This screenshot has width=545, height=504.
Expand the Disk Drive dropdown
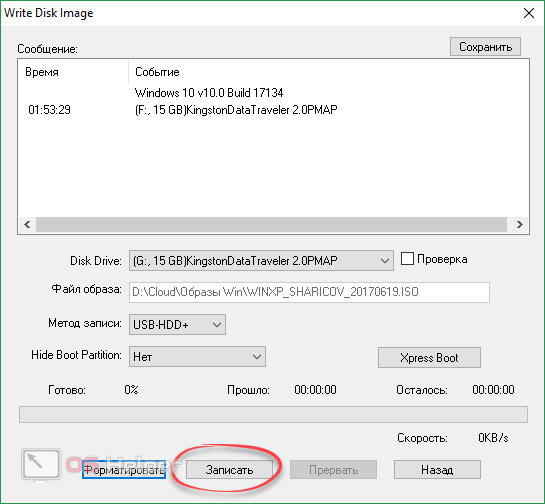click(261, 260)
